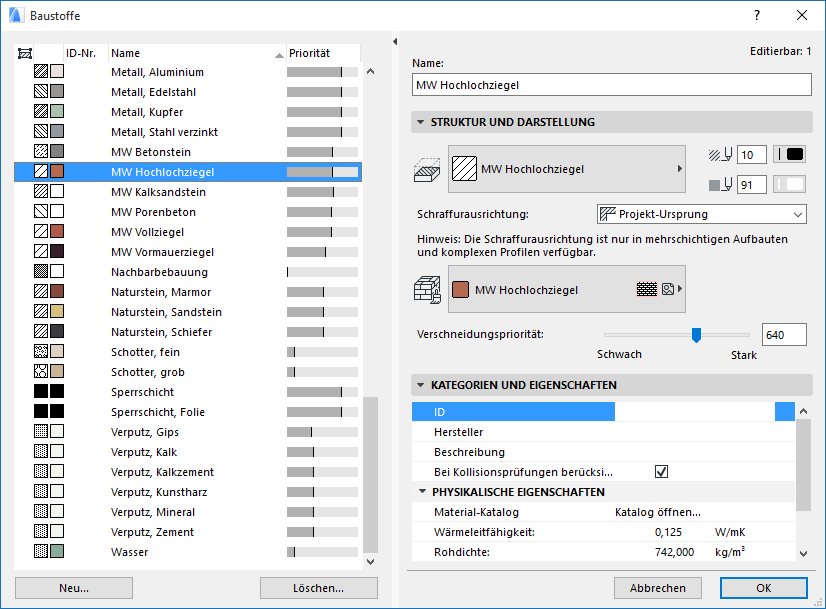Click the surface color swatch of Naturstein, Sandstein

[57, 311]
